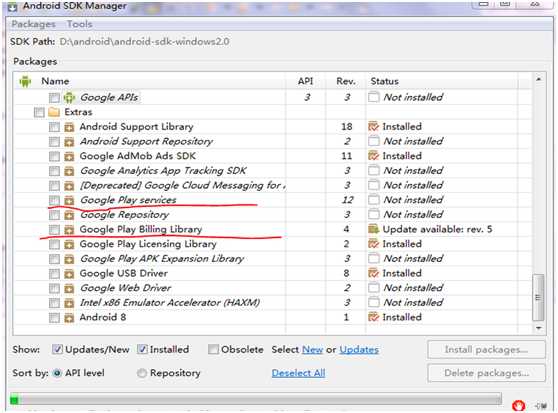558x413 pixels.
Task: Open the Tools menu
Action: point(80,24)
